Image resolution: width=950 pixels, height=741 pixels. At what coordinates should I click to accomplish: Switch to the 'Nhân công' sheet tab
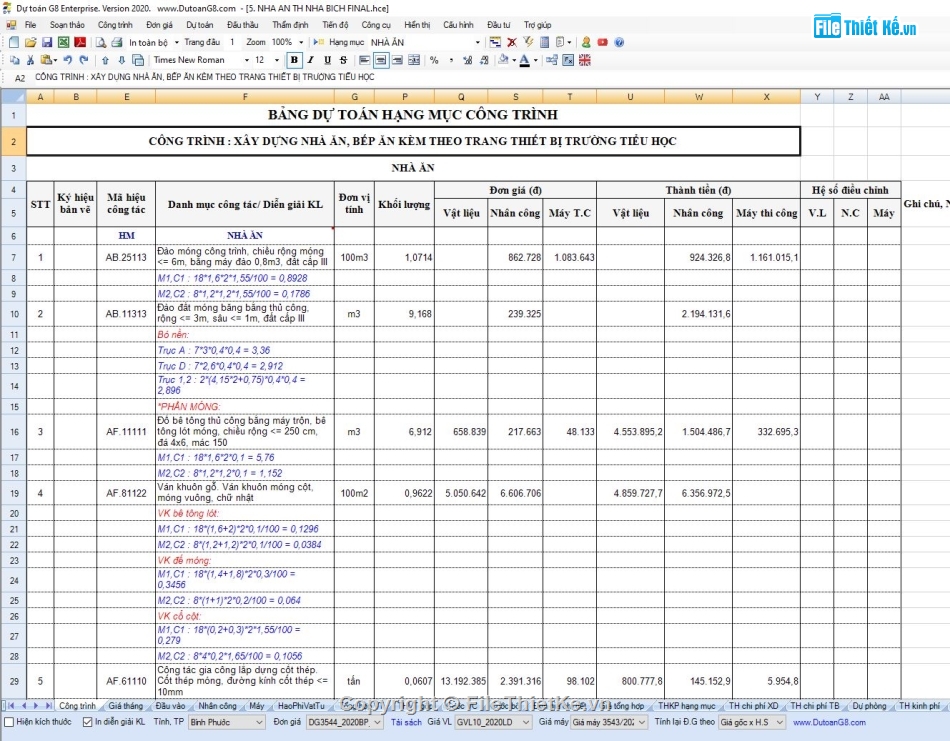coord(218,706)
